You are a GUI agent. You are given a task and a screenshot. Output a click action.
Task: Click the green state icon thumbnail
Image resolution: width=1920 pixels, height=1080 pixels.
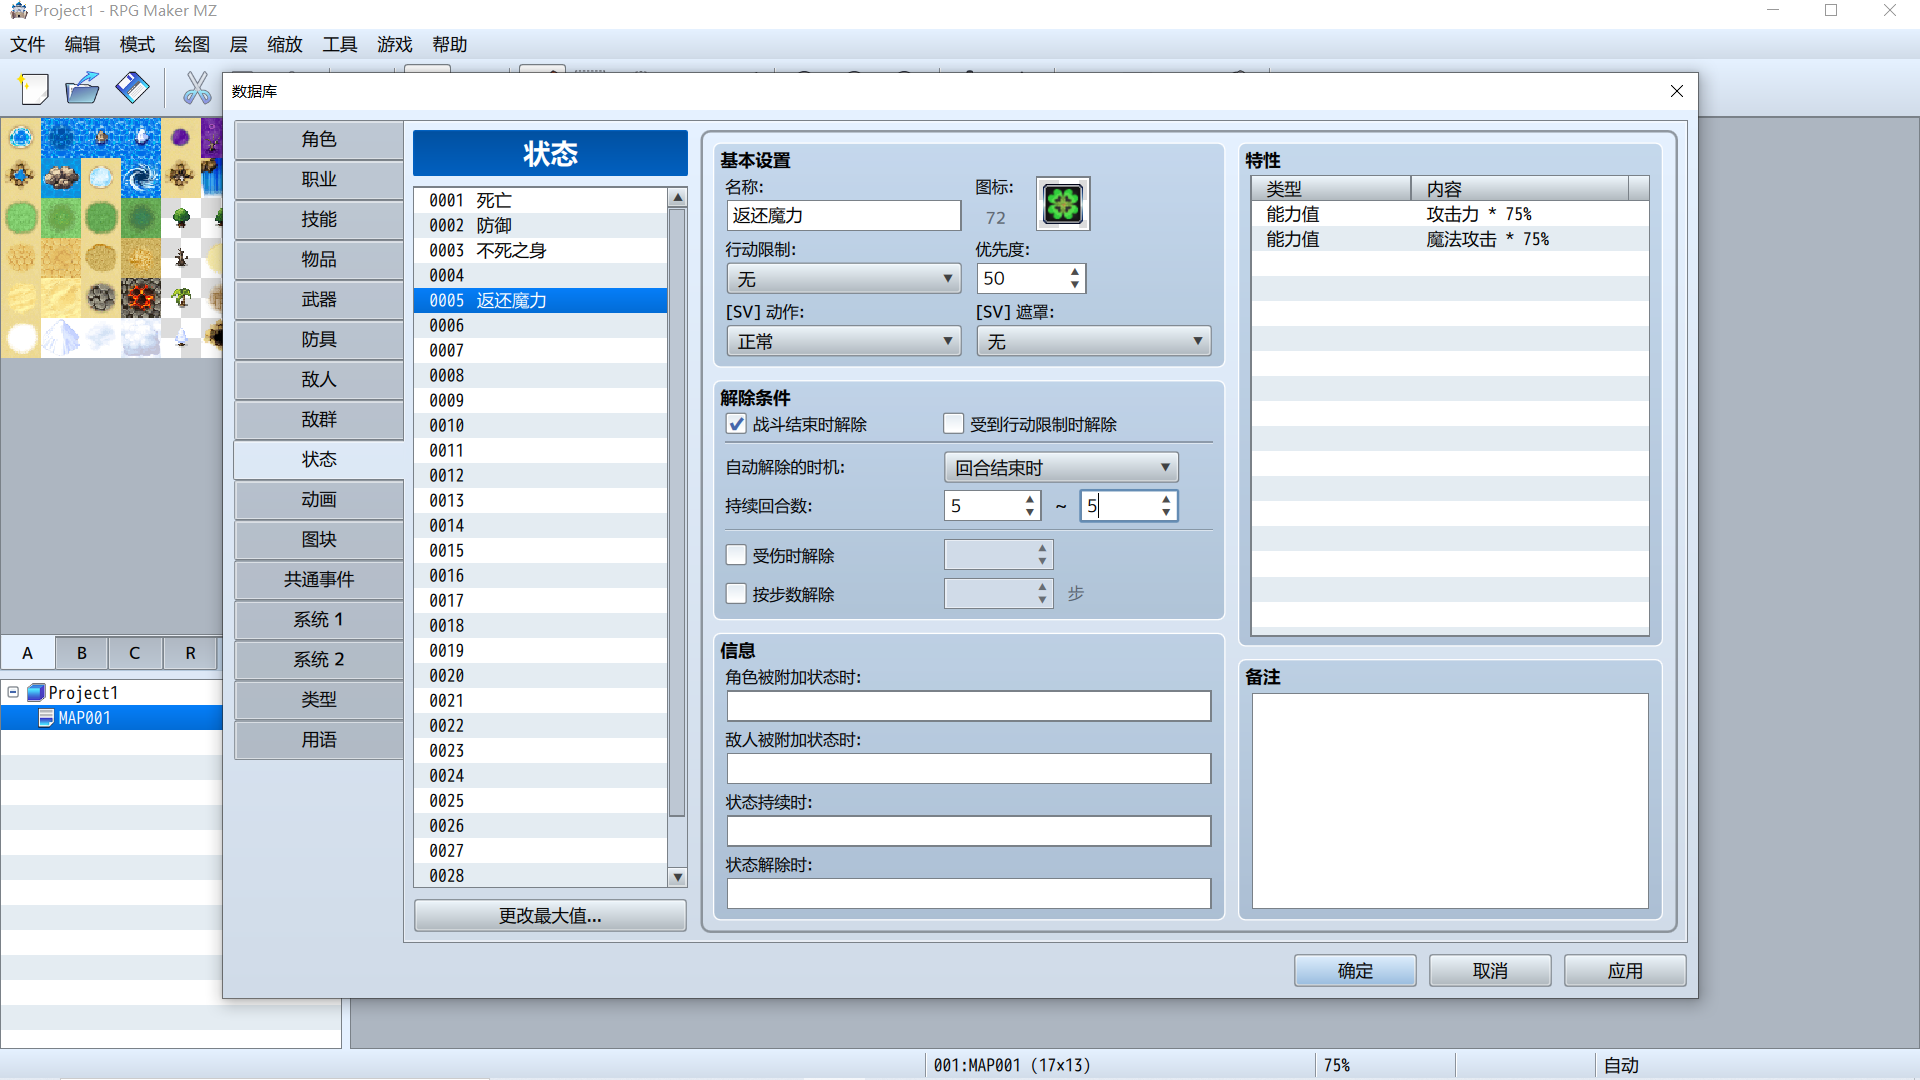(x=1063, y=204)
